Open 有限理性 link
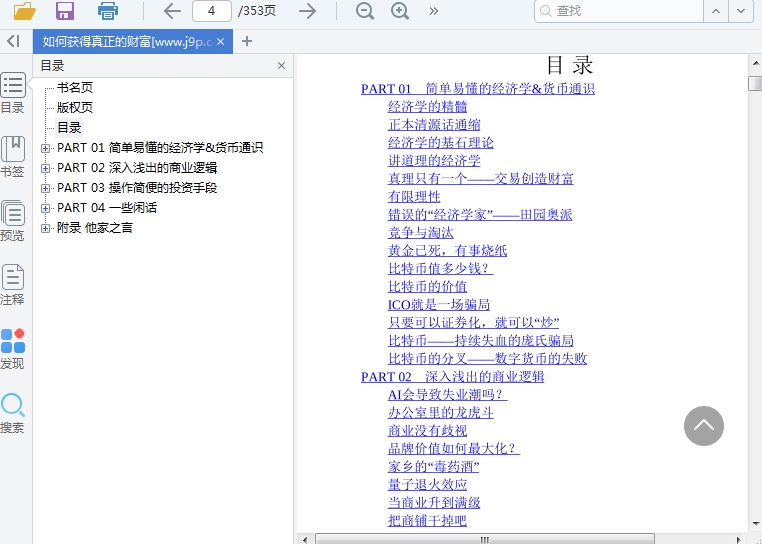Viewport: 762px width, 544px height. (x=414, y=196)
